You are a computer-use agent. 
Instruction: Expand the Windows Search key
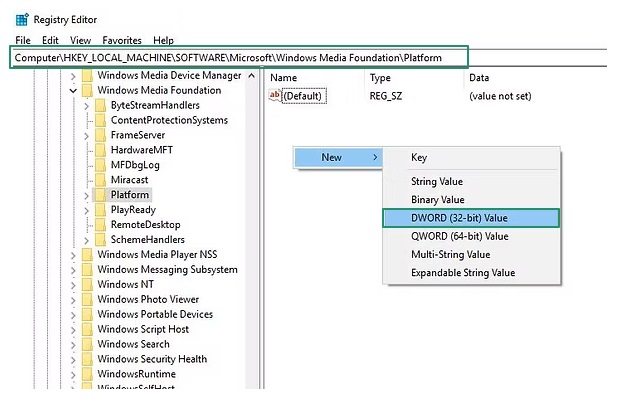tap(73, 345)
